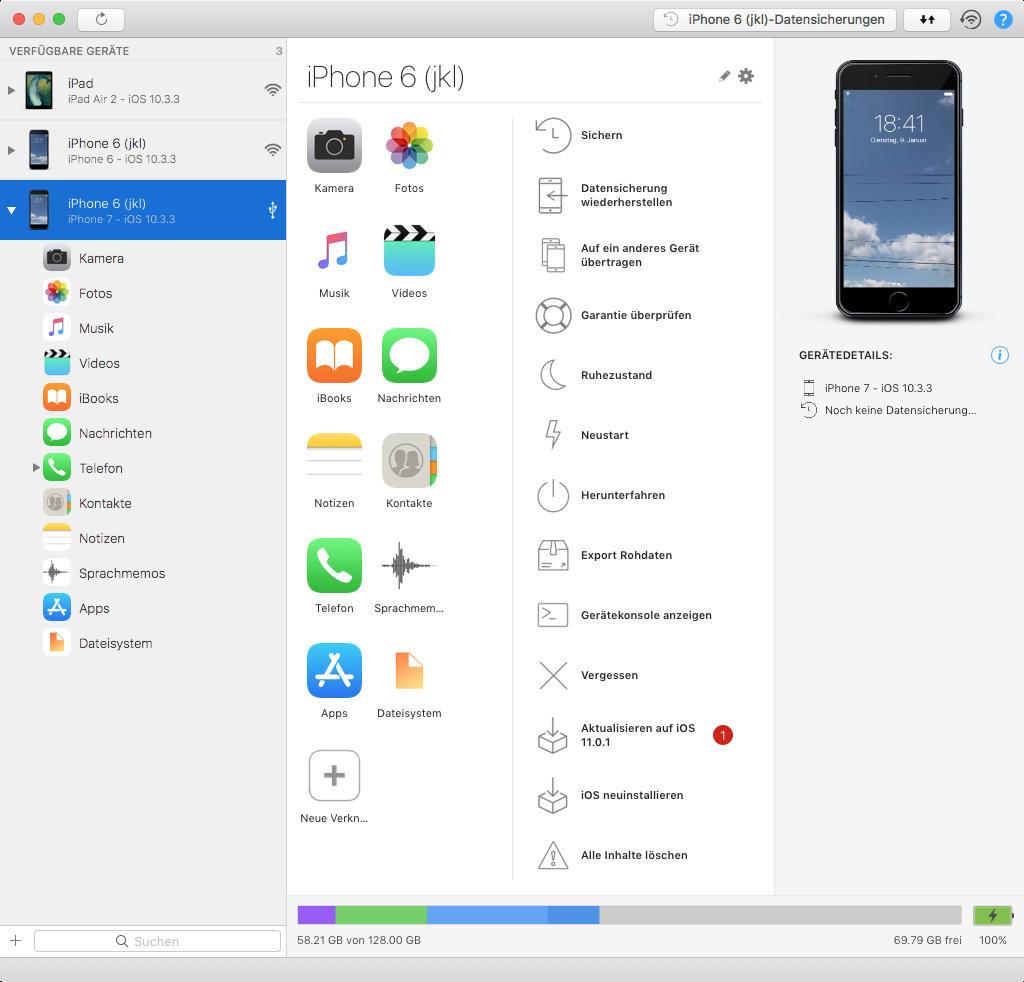This screenshot has width=1024, height=982.
Task: Open the iBooks icon in main grid
Action: [334, 355]
